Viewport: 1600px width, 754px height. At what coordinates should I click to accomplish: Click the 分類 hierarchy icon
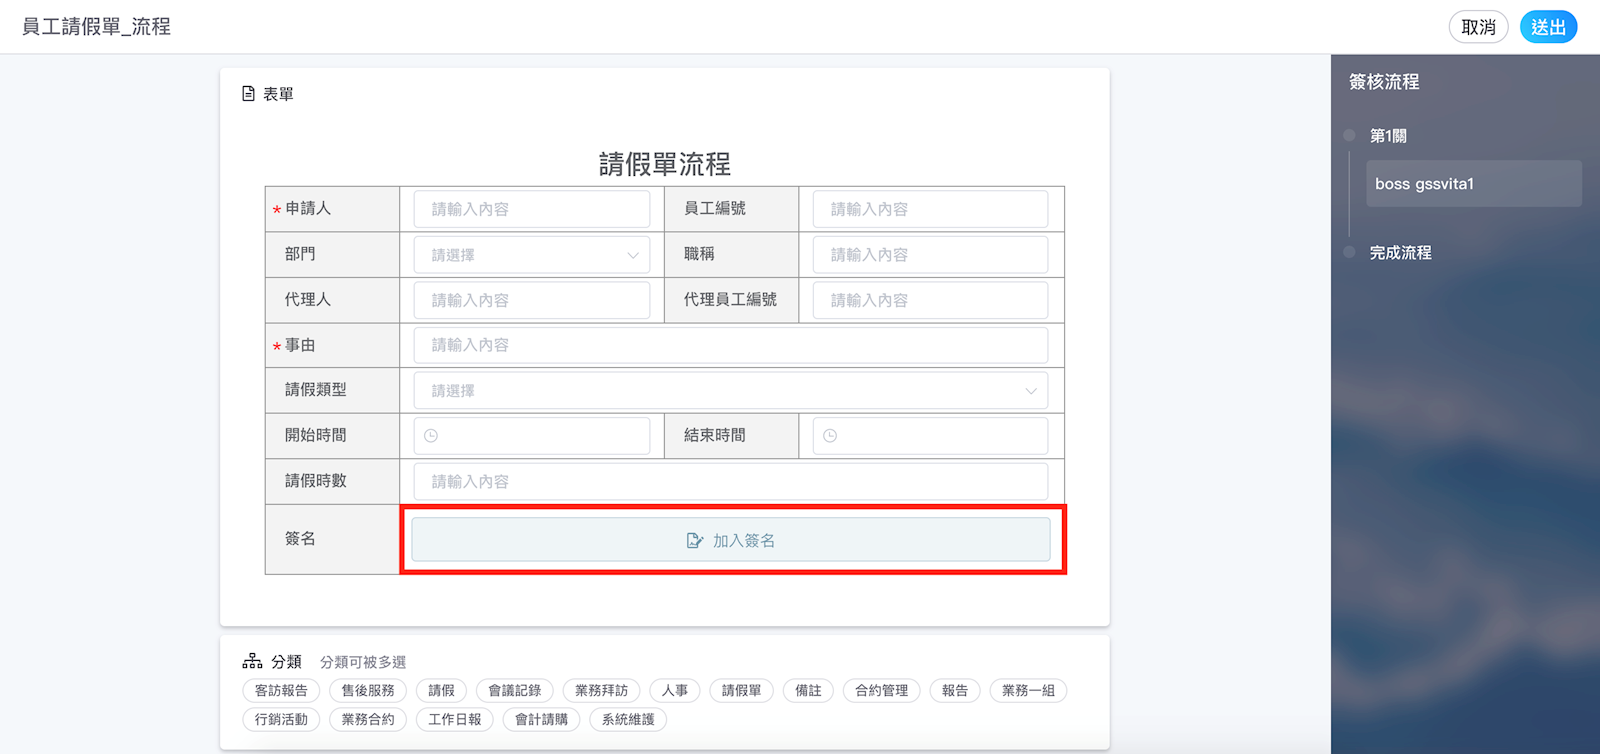coord(252,662)
